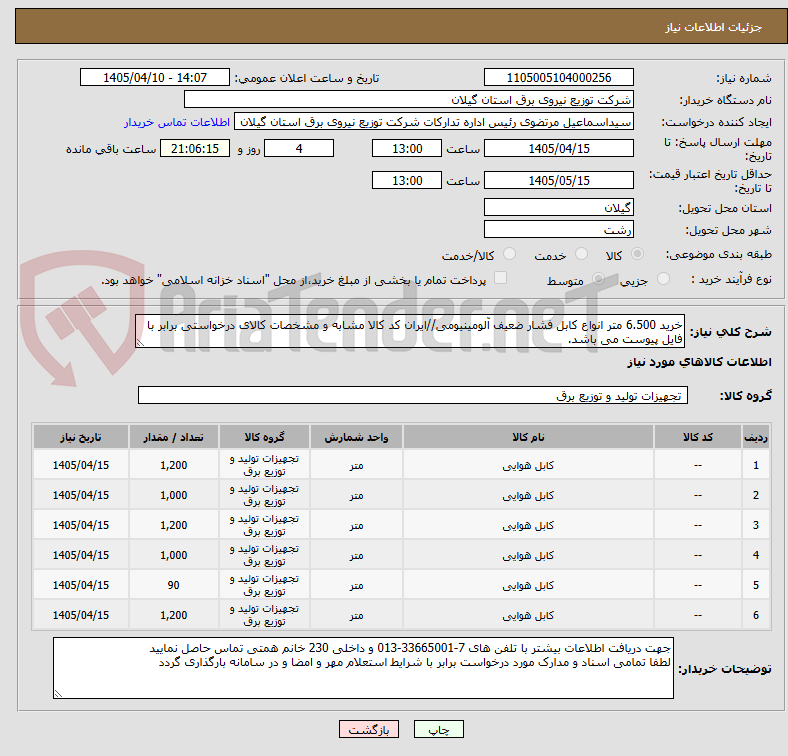This screenshot has height=756, width=788.
Task: Click the remaining time field 21:06:15
Action: click(x=195, y=148)
